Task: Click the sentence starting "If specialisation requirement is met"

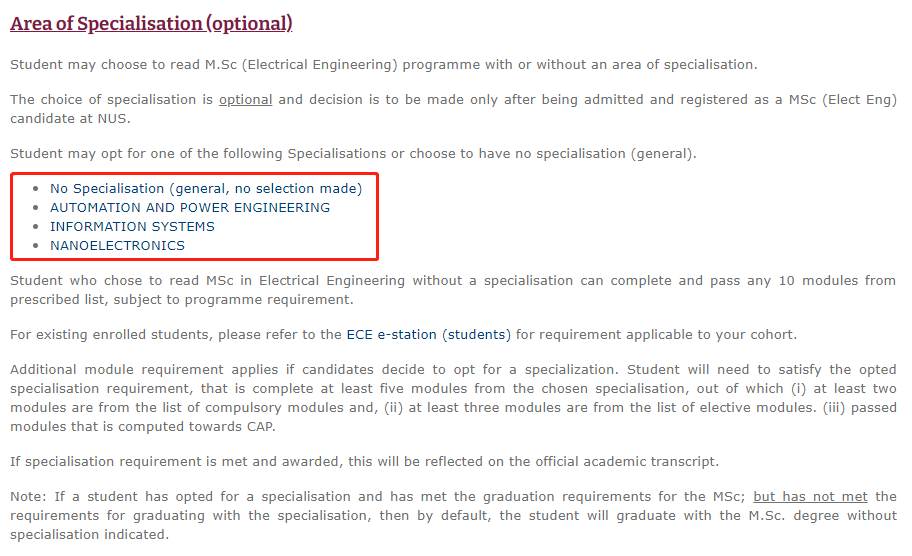Action: 364,461
